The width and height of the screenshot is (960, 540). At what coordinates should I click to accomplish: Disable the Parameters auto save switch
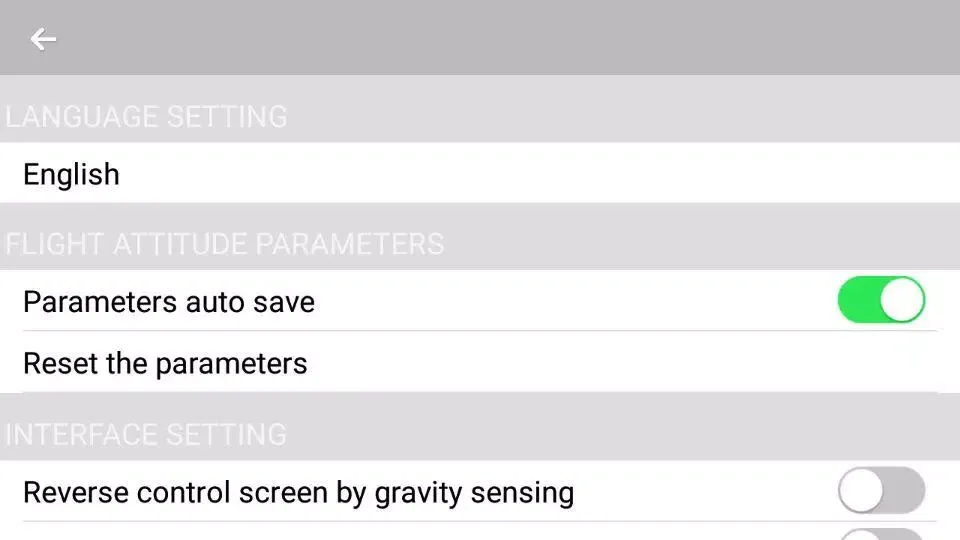tap(881, 300)
